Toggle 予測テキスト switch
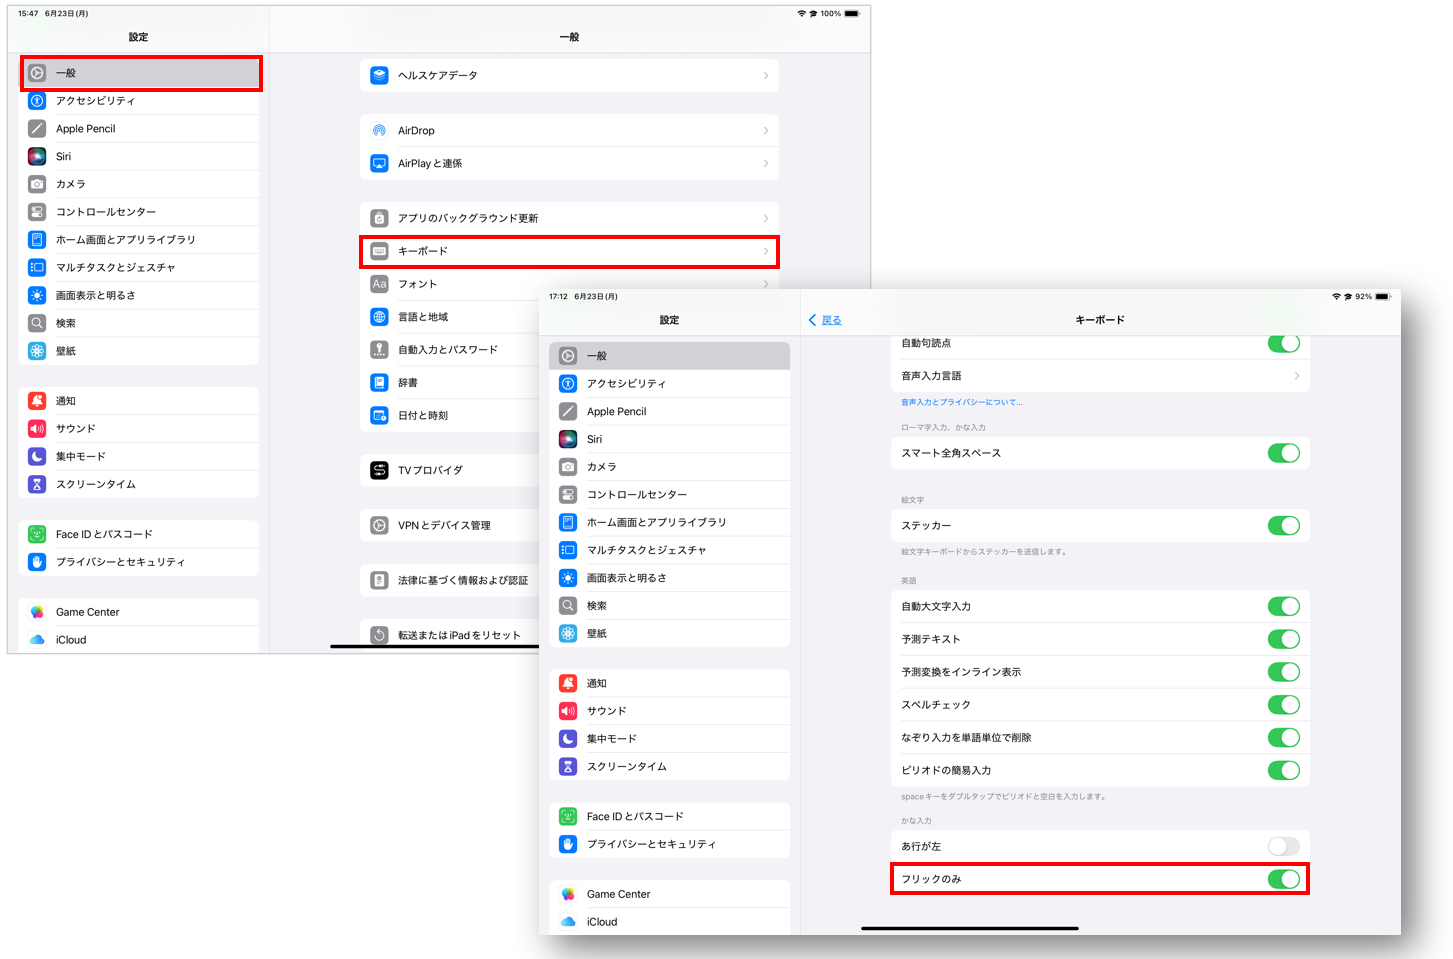Image resolution: width=1453 pixels, height=959 pixels. (1284, 639)
